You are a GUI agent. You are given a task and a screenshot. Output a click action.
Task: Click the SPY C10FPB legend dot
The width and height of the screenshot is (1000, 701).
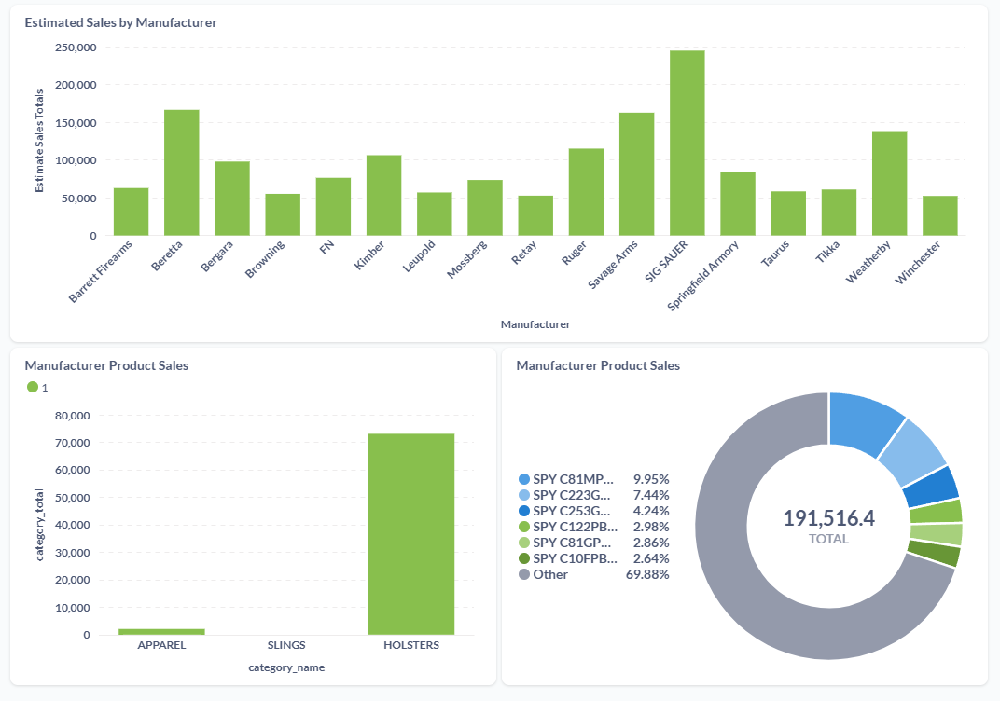(x=524, y=556)
